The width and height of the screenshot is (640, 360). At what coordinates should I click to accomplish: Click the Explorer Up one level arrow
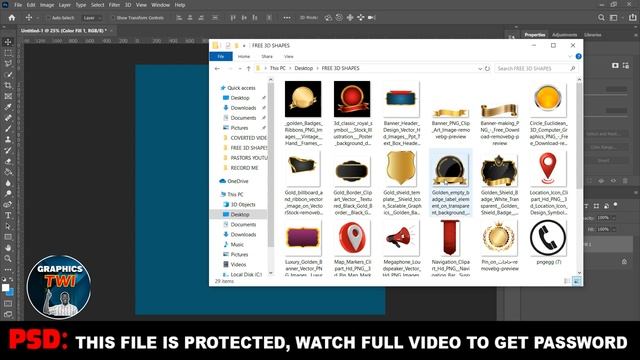[248, 69]
